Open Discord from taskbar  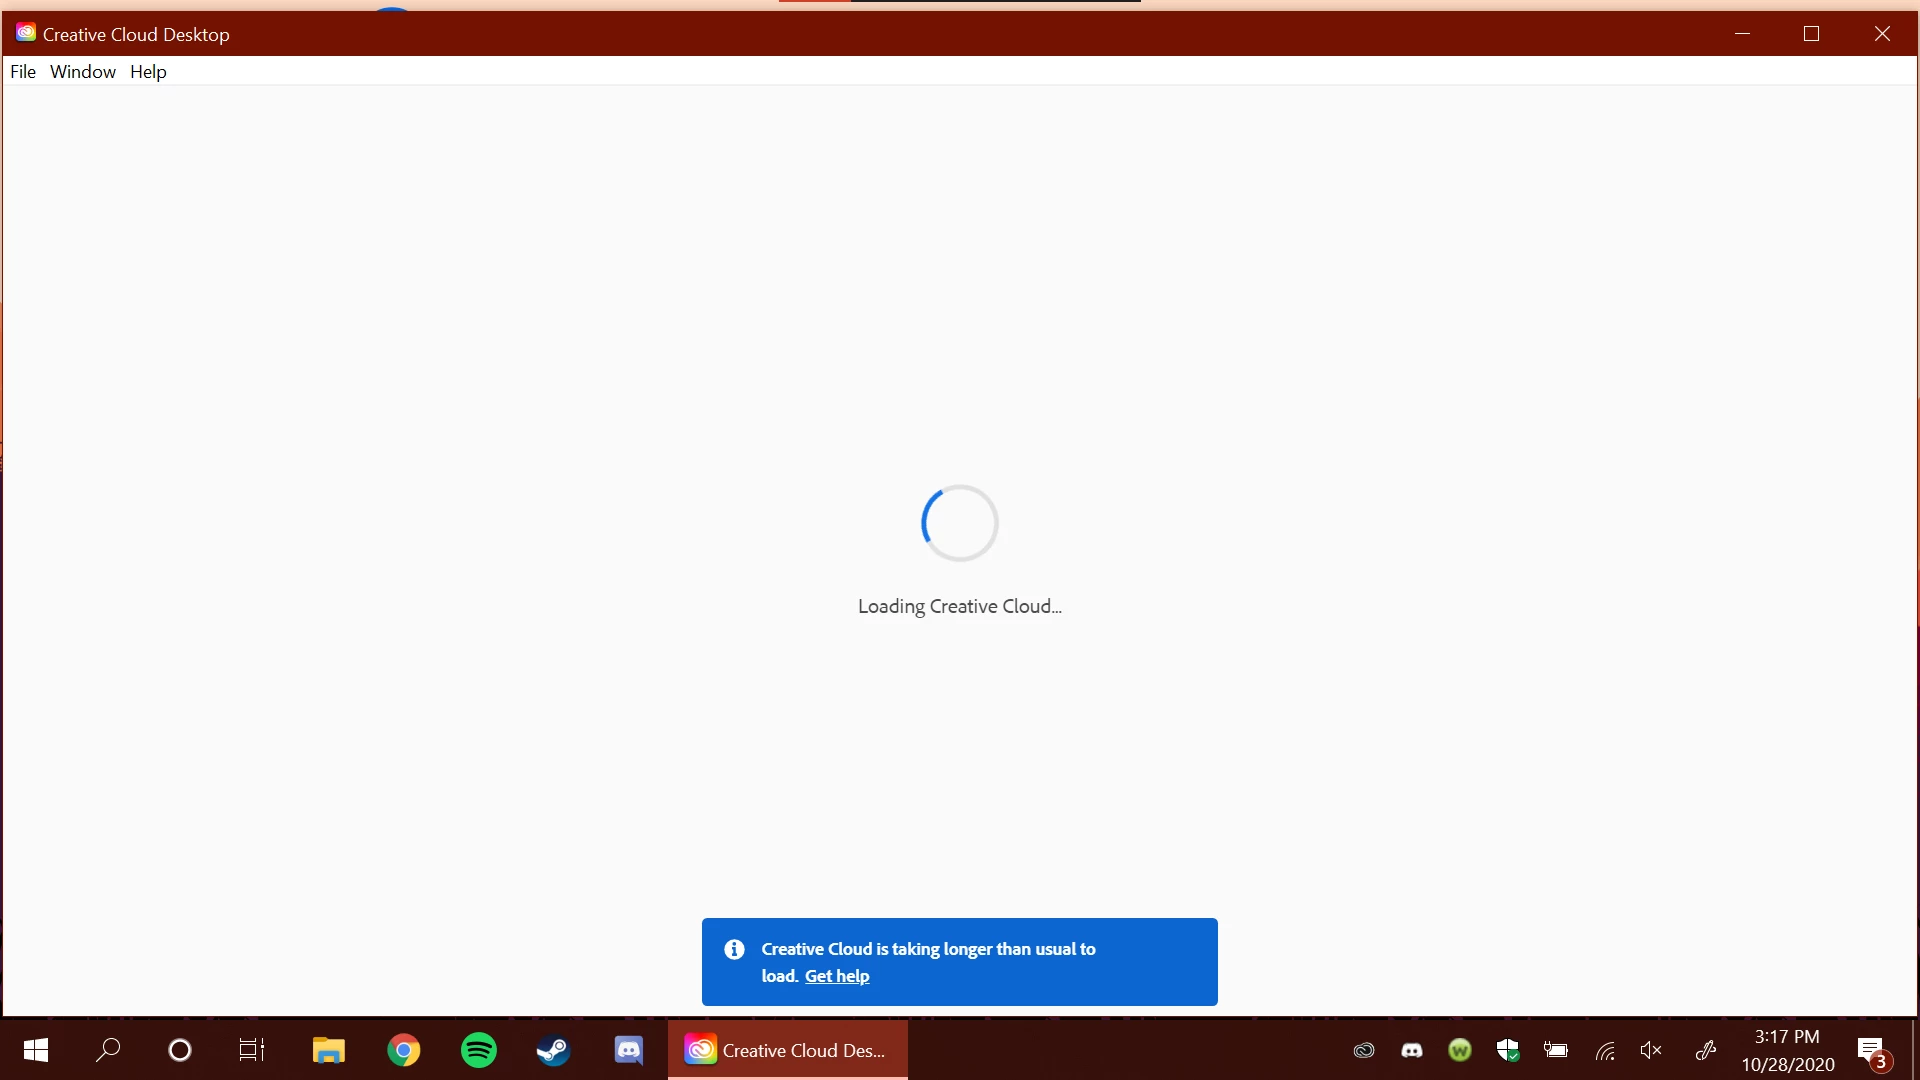(x=628, y=1050)
